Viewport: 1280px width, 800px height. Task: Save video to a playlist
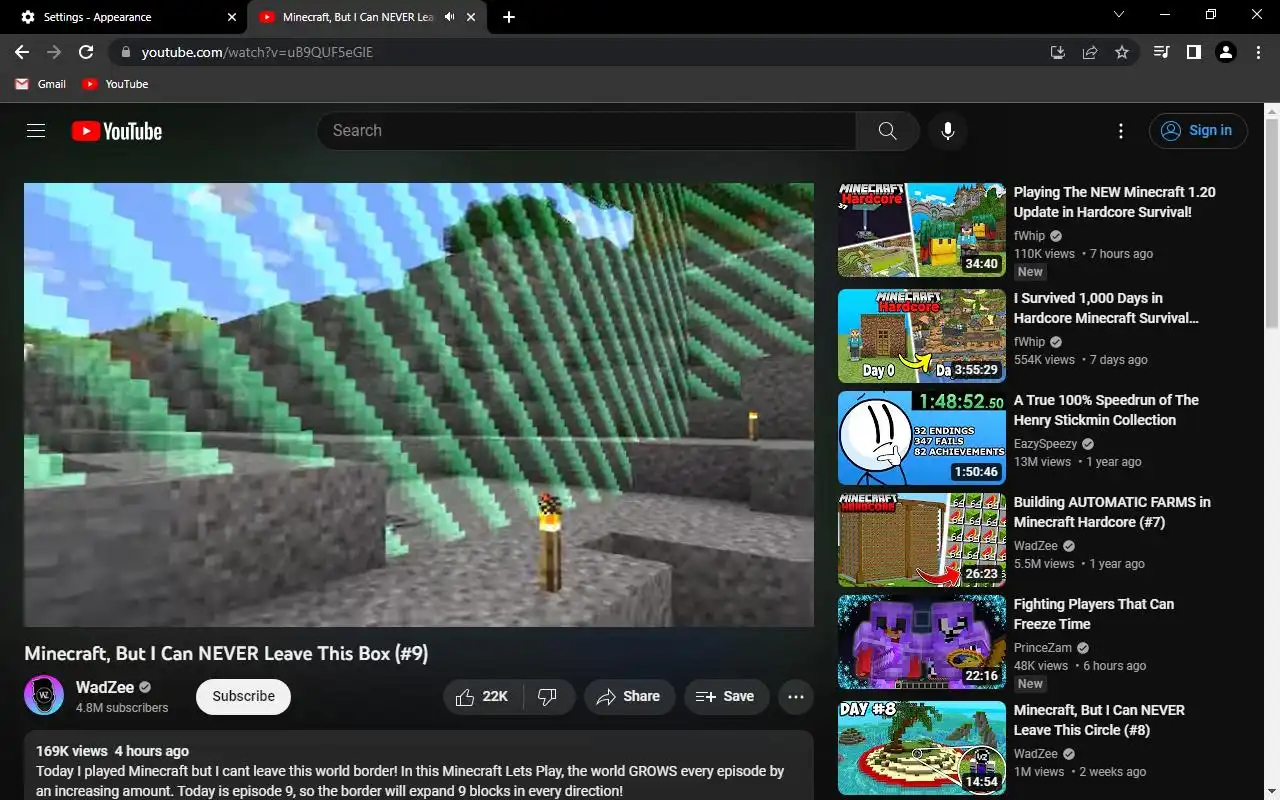tap(726, 697)
